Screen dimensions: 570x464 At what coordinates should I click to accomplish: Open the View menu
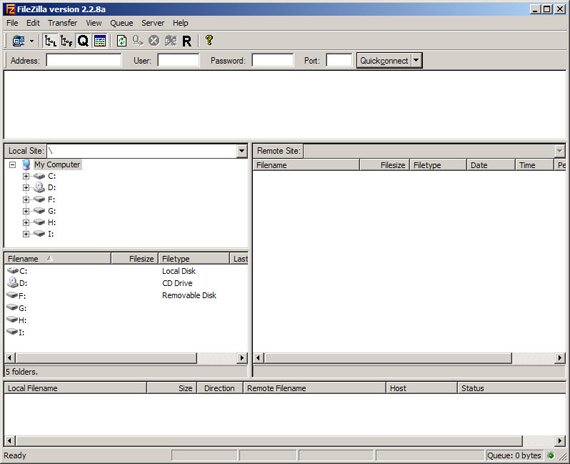(94, 23)
